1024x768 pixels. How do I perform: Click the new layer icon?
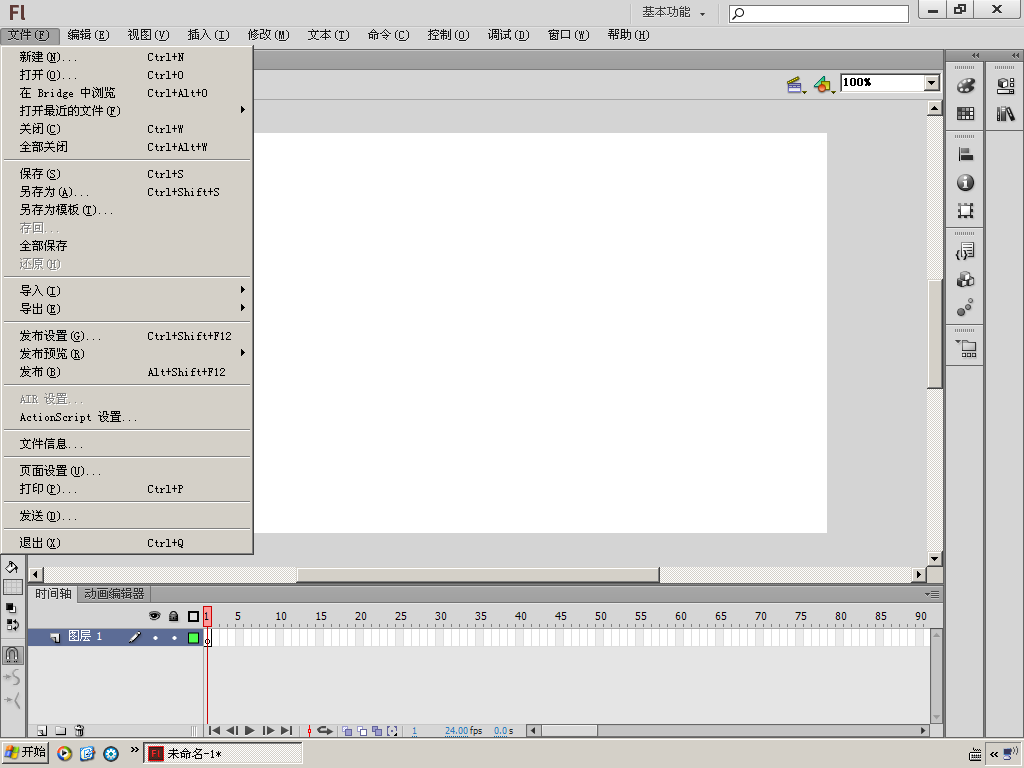[42, 730]
